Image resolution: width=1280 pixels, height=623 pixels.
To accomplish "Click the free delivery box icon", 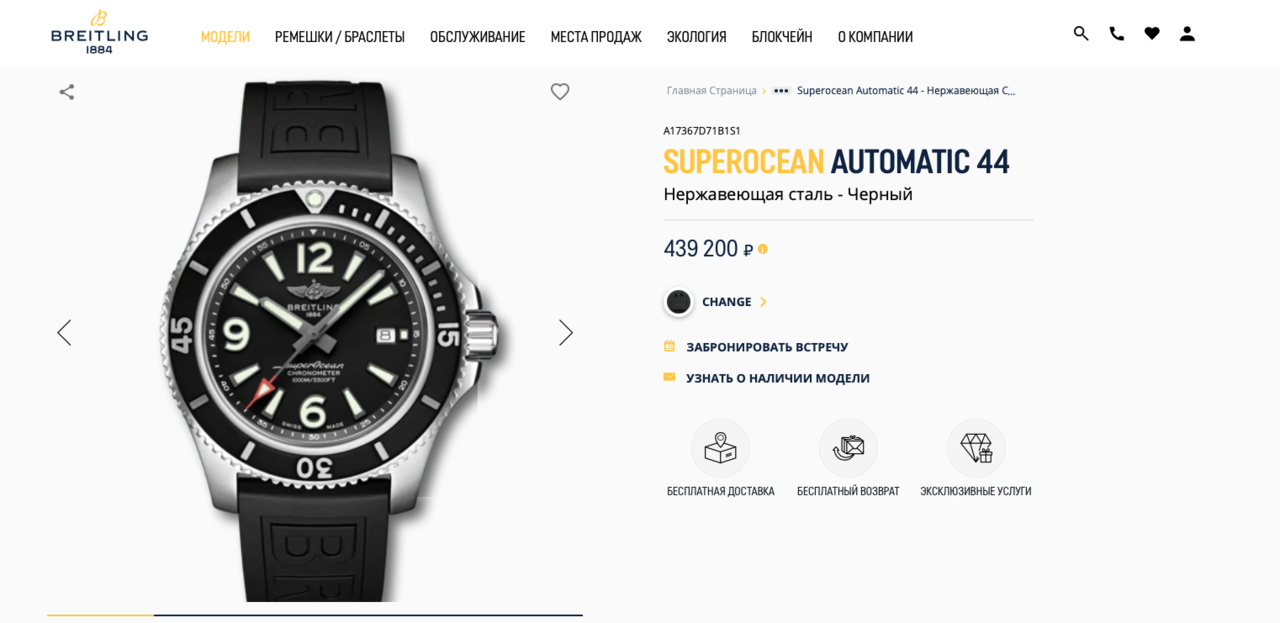I will tap(720, 448).
